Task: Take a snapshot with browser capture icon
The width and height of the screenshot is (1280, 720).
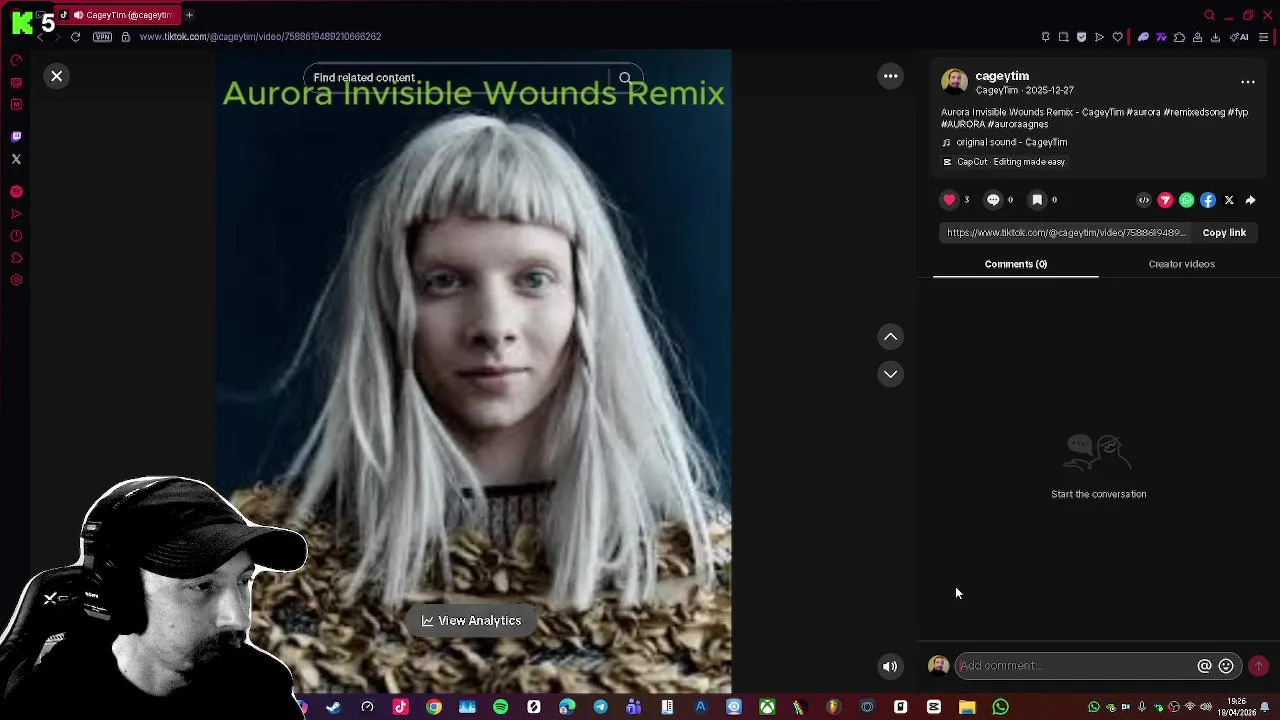Action: point(1063,37)
